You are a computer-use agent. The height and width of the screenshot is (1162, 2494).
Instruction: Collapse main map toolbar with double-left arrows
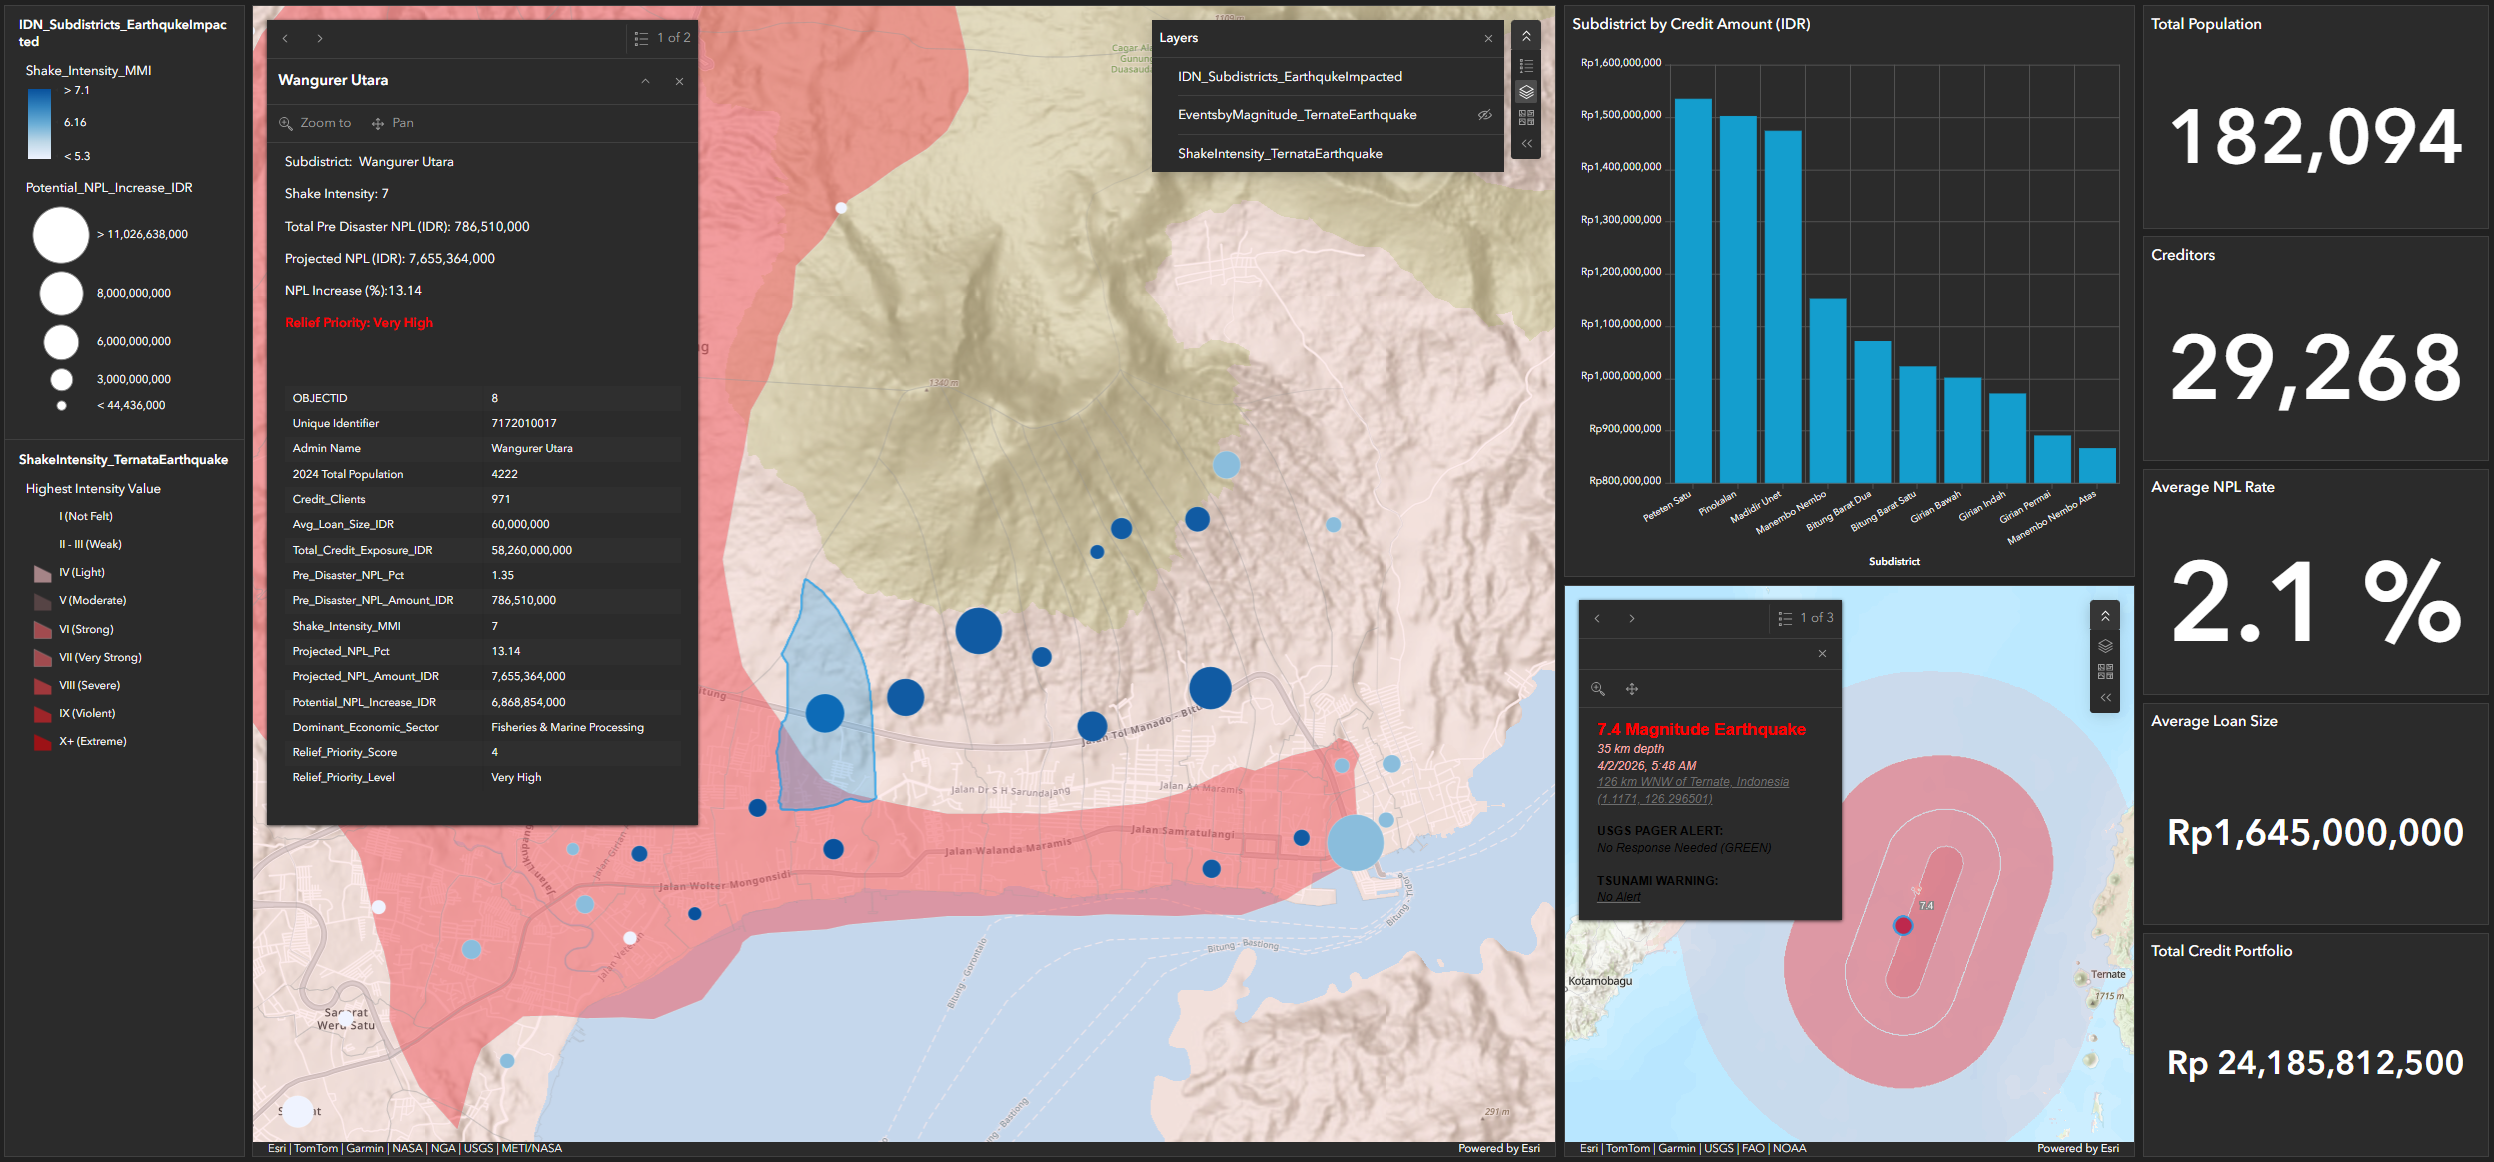pyautogui.click(x=1526, y=144)
